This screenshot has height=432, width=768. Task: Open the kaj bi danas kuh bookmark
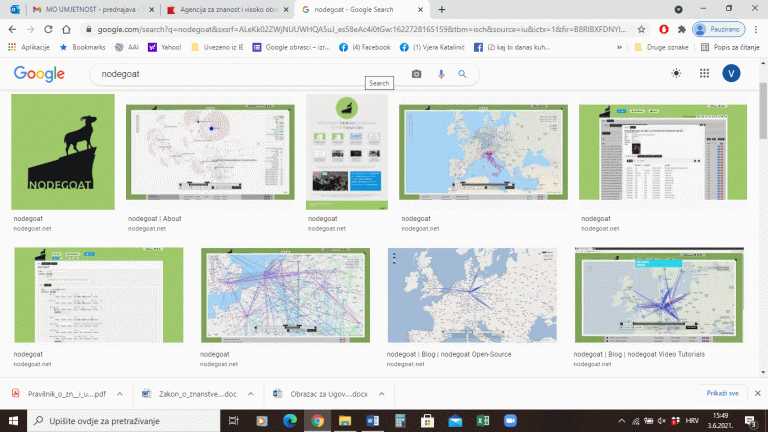[x=512, y=48]
